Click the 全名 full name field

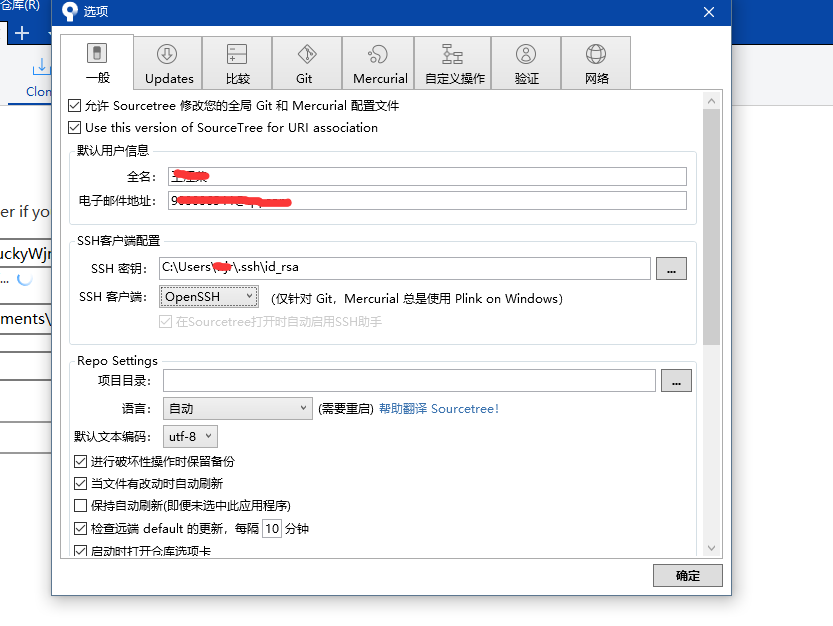click(427, 176)
